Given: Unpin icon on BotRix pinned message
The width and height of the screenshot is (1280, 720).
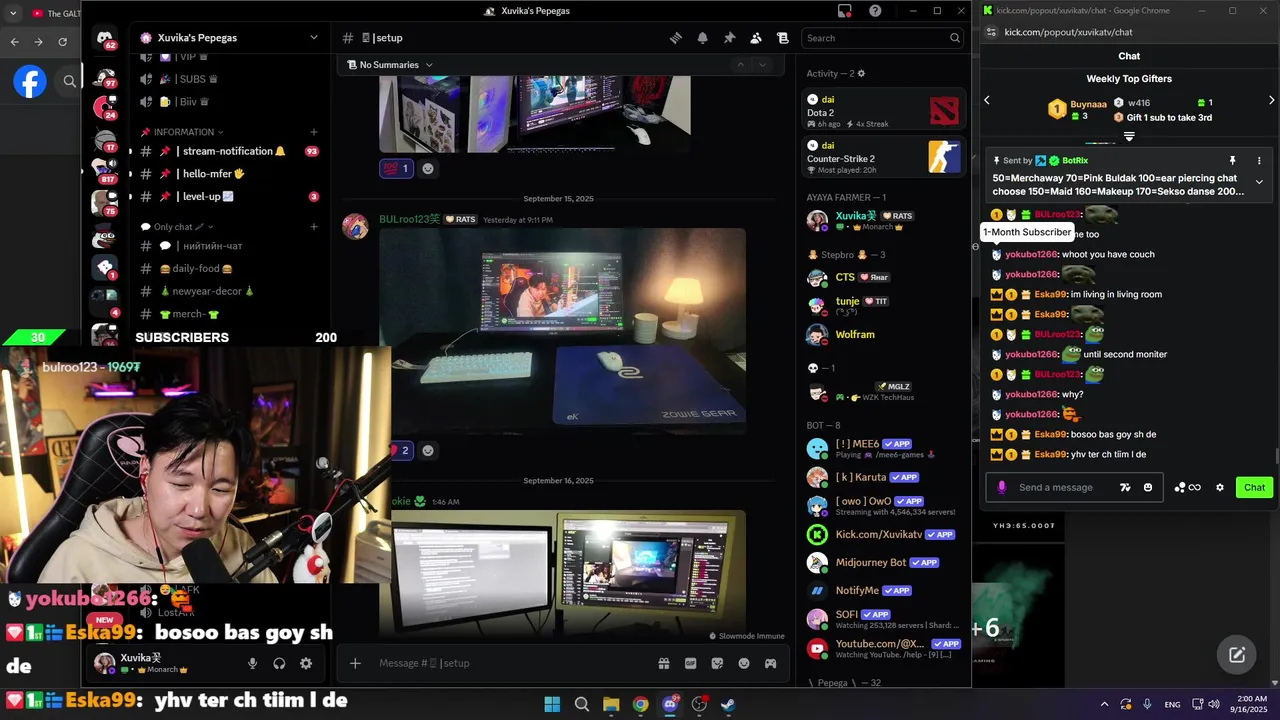Looking at the screenshot, I should coord(1232,160).
